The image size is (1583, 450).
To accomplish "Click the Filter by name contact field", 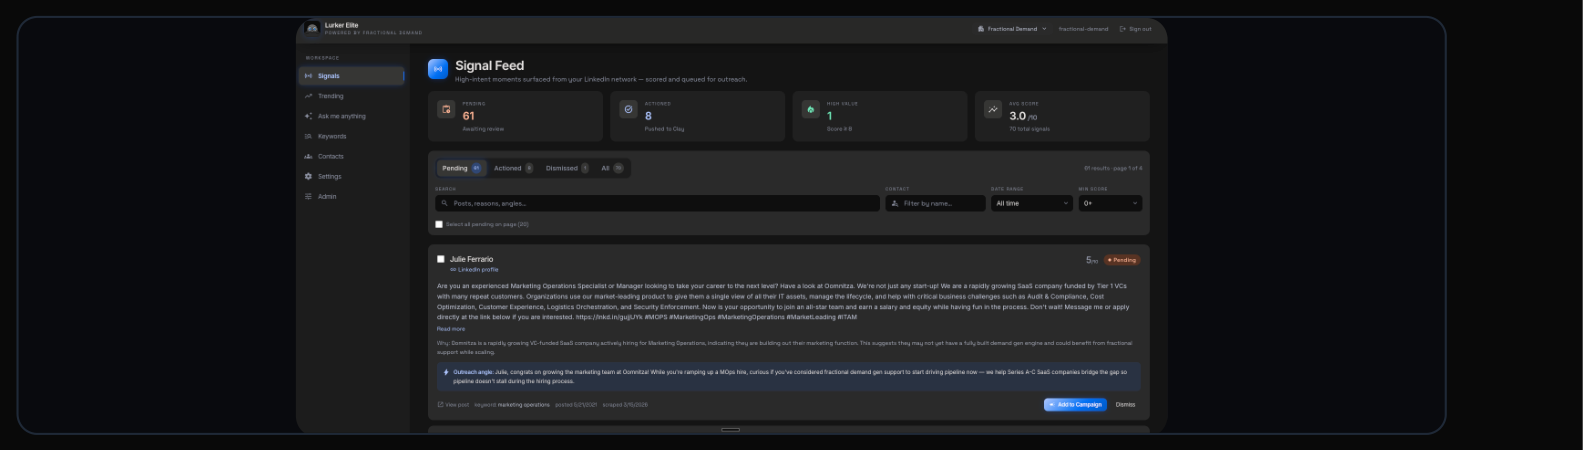I will (935, 203).
